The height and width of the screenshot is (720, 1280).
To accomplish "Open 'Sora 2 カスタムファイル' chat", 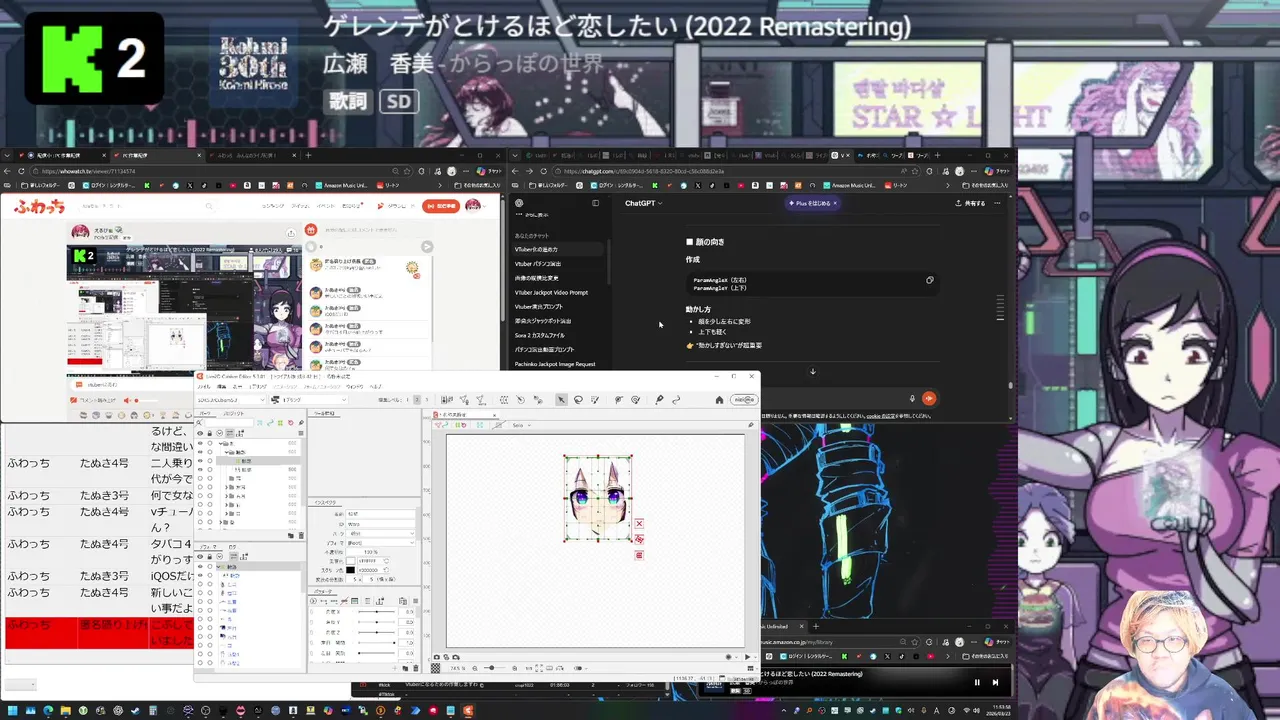I will pos(539,335).
